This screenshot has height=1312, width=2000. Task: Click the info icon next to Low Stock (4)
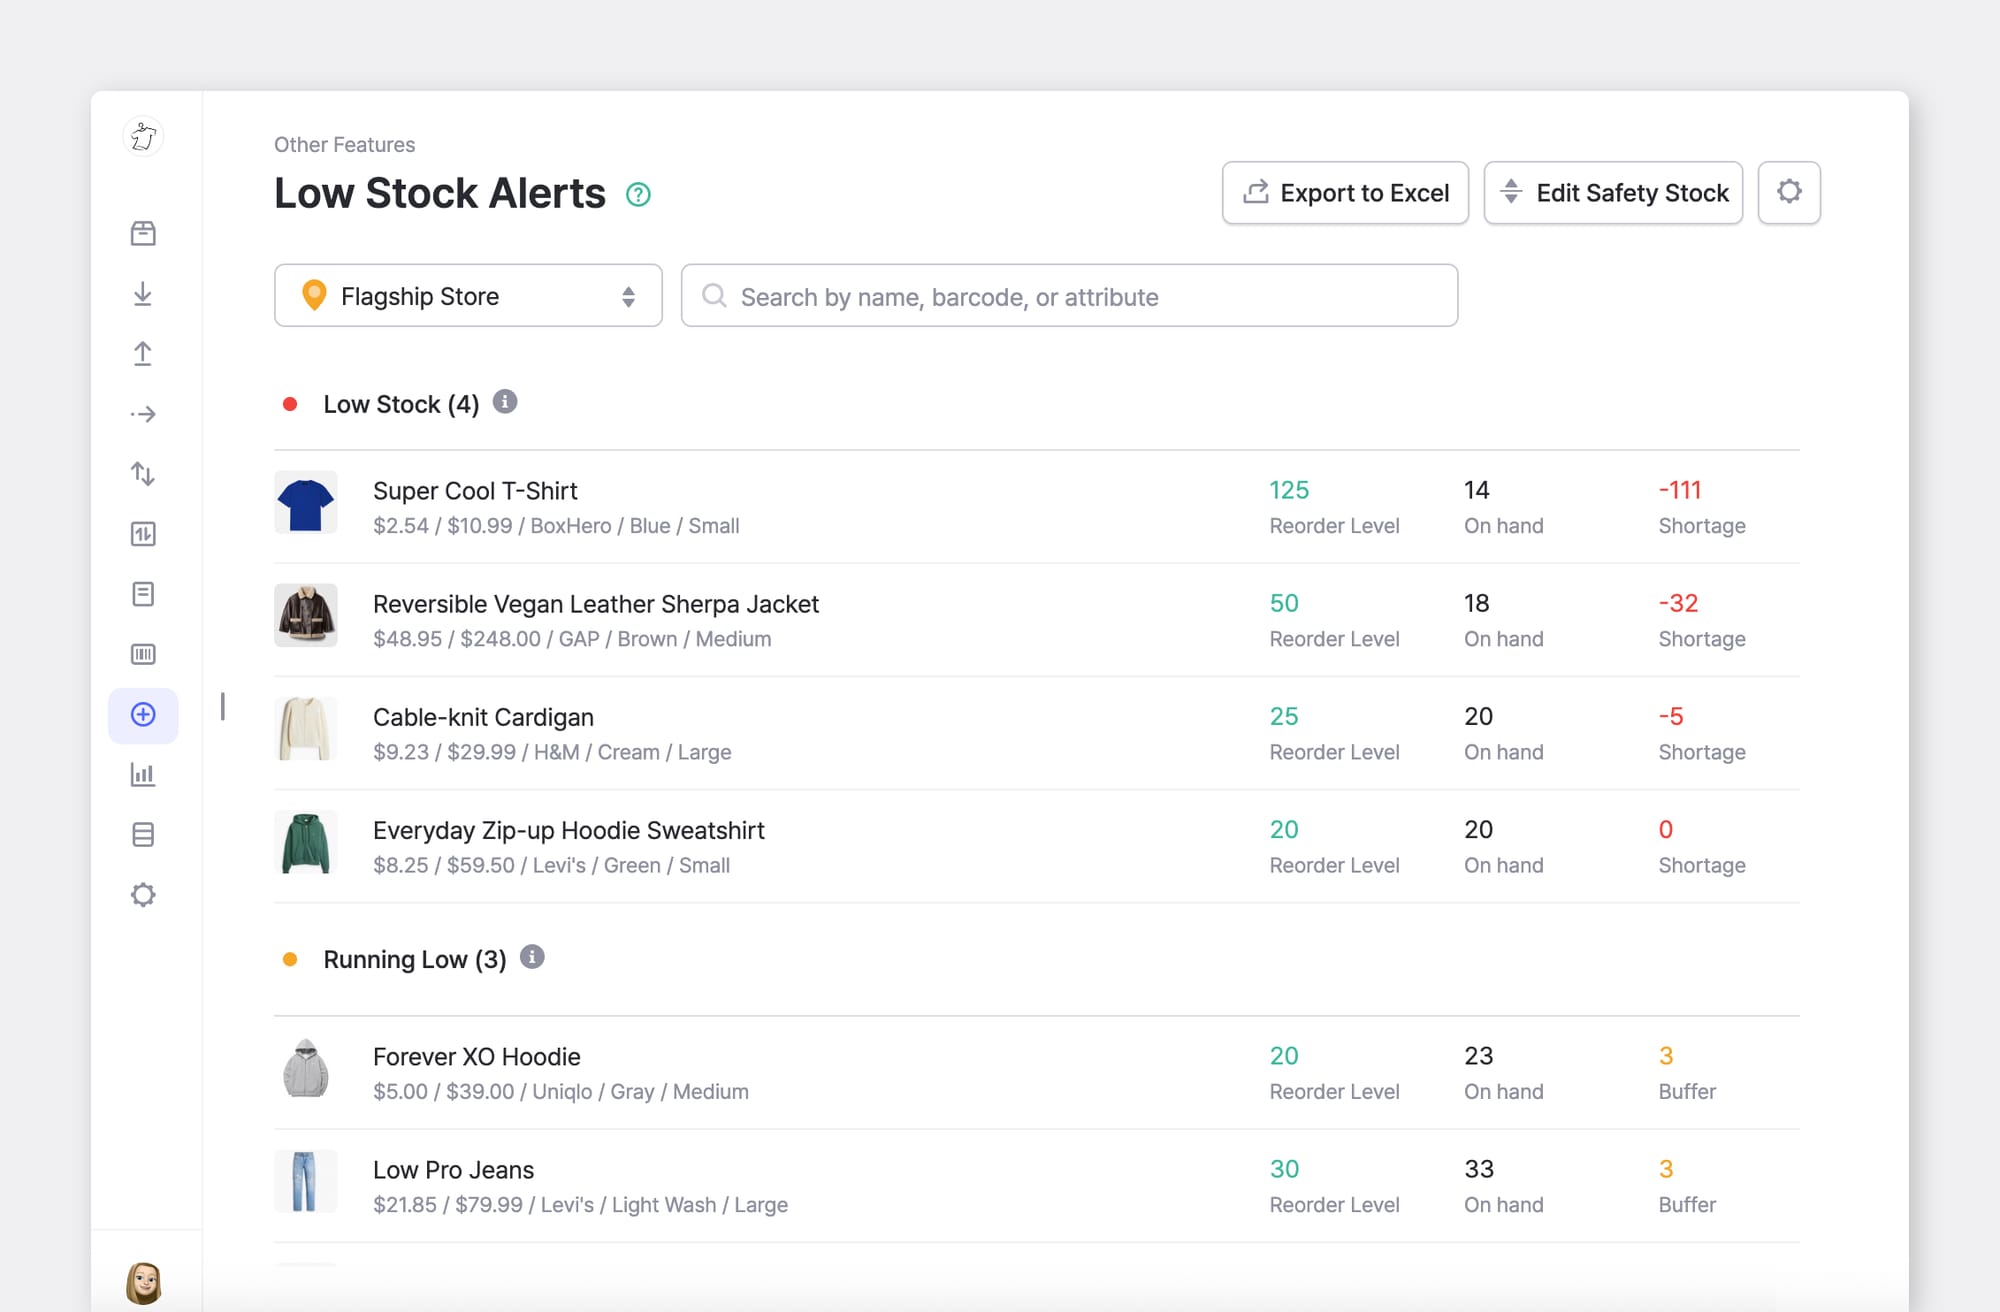(x=505, y=402)
